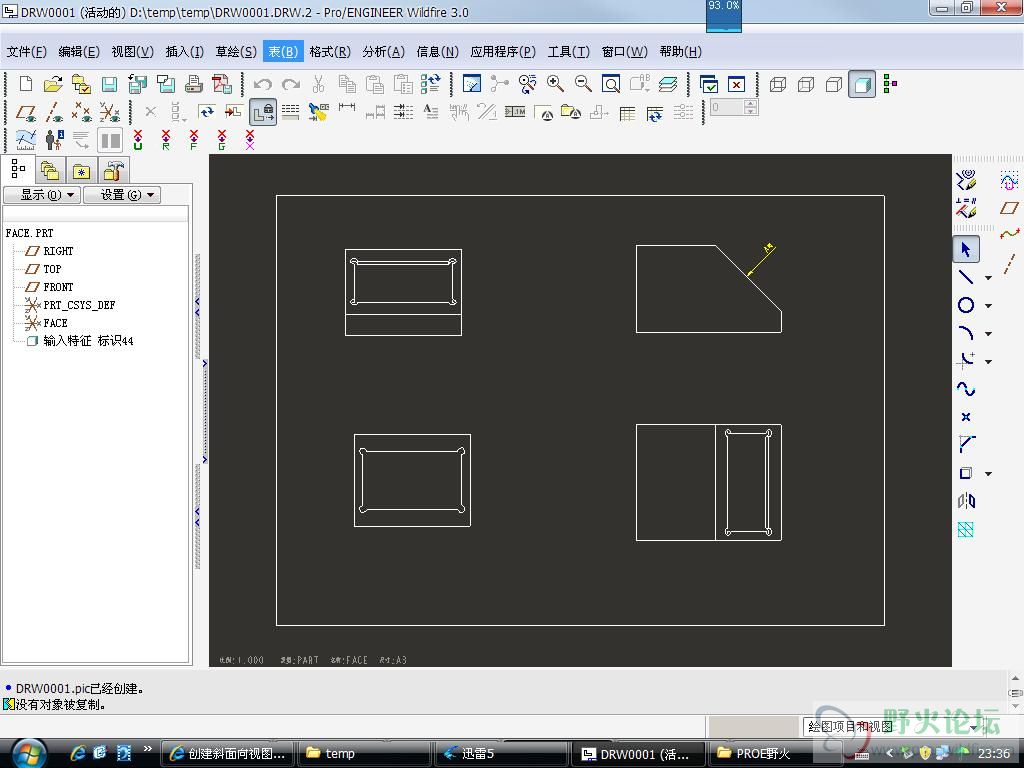Redo the last undone action
The image size is (1024, 768).
[291, 84]
